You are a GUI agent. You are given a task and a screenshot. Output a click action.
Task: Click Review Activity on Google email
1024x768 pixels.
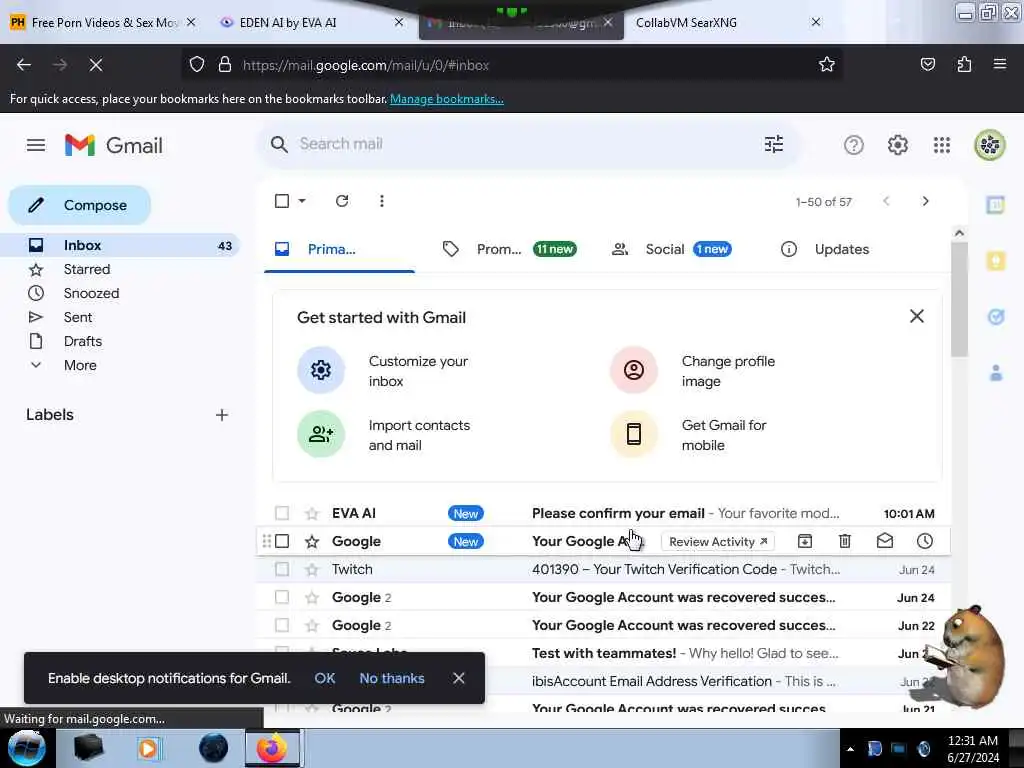click(718, 541)
